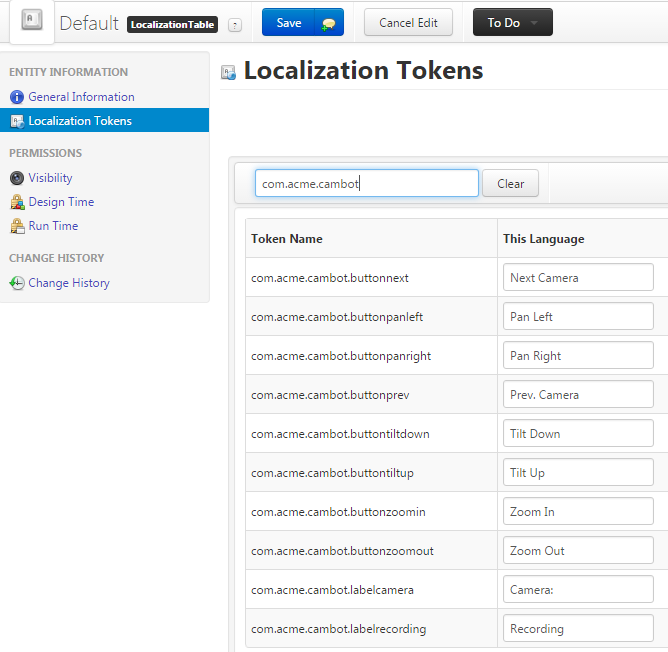Edit the Pan Right translation field

click(x=578, y=355)
